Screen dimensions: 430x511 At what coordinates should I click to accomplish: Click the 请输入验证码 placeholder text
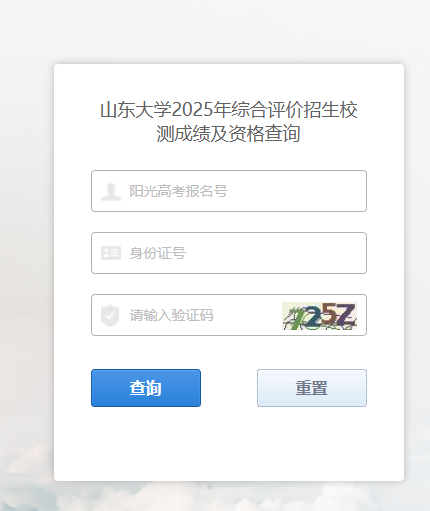click(171, 315)
